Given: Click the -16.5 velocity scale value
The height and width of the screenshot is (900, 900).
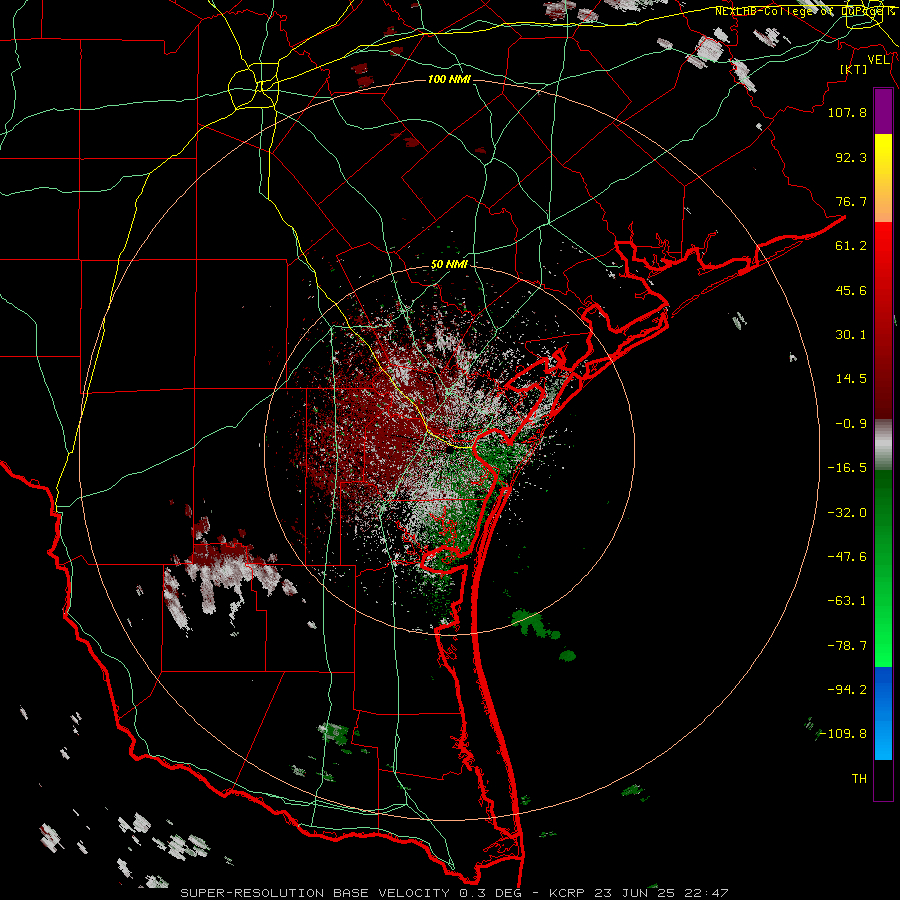Looking at the screenshot, I should coord(847,468).
